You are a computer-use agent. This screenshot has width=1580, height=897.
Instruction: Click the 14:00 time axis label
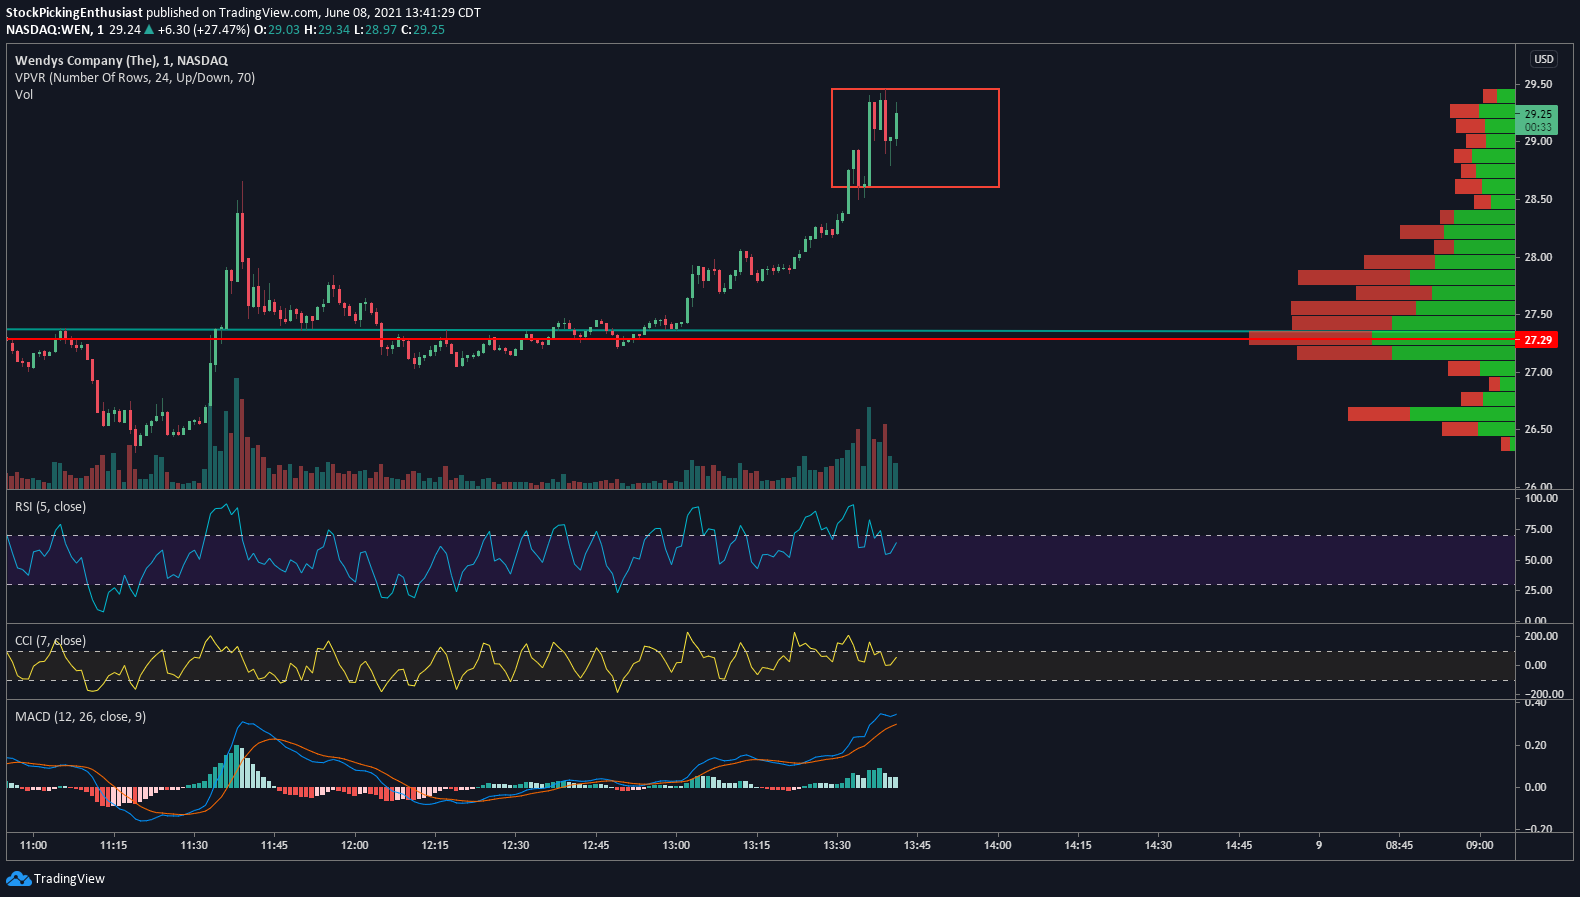click(x=997, y=845)
